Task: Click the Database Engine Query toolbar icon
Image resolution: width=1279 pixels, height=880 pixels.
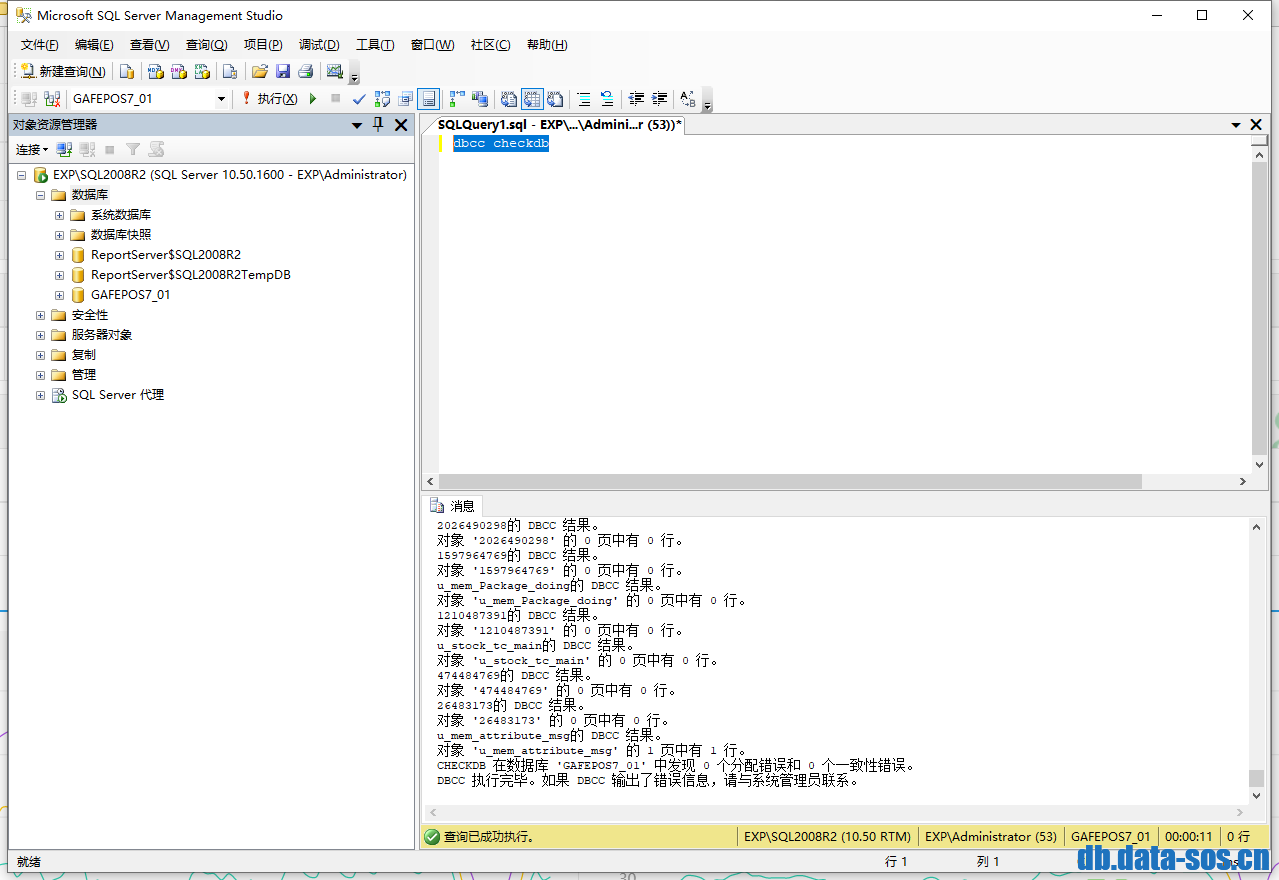Action: 127,71
